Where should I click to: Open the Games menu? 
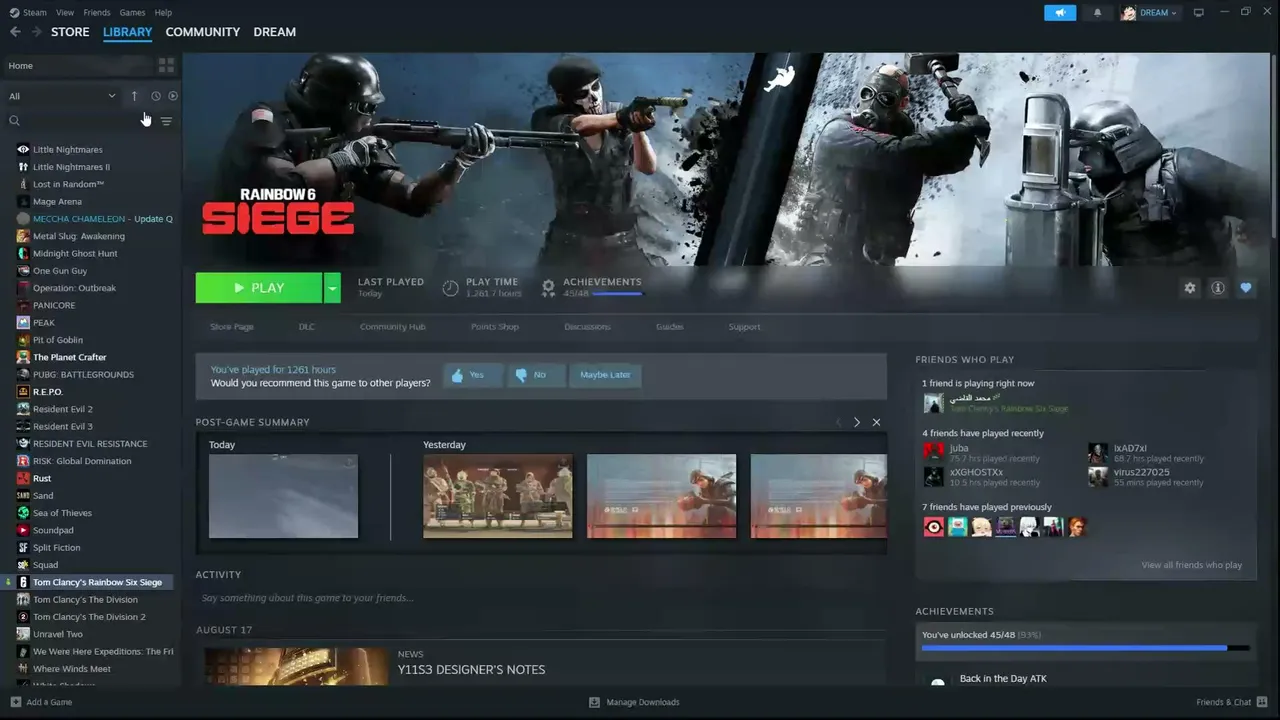(x=132, y=13)
